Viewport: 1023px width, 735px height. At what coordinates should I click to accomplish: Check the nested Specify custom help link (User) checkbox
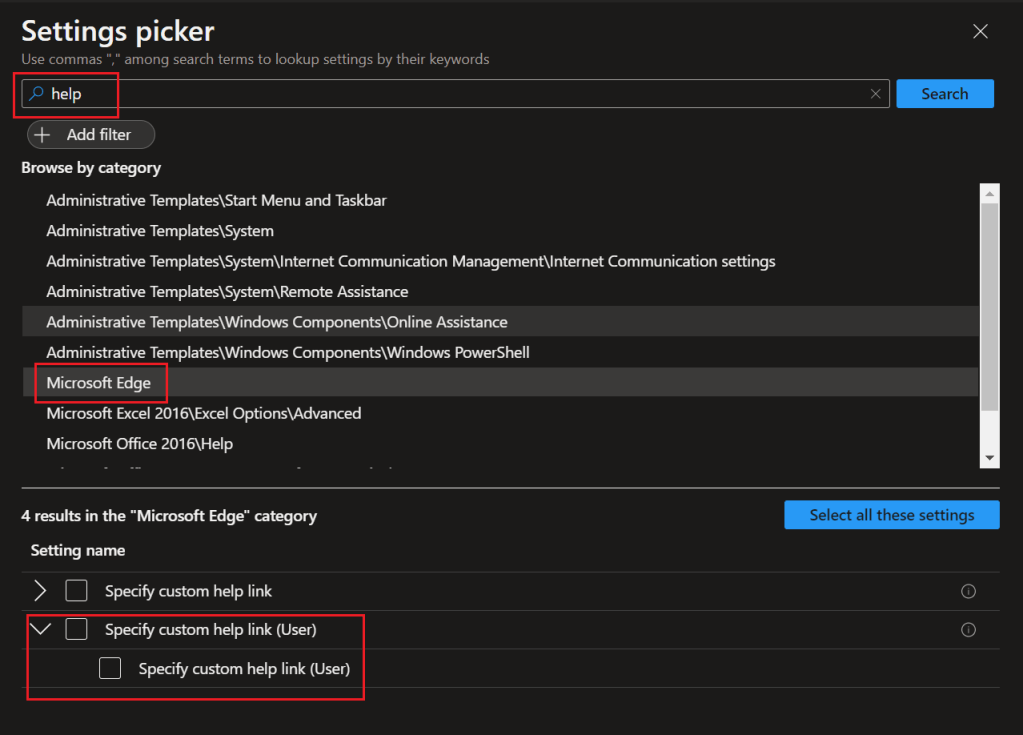pyautogui.click(x=110, y=668)
